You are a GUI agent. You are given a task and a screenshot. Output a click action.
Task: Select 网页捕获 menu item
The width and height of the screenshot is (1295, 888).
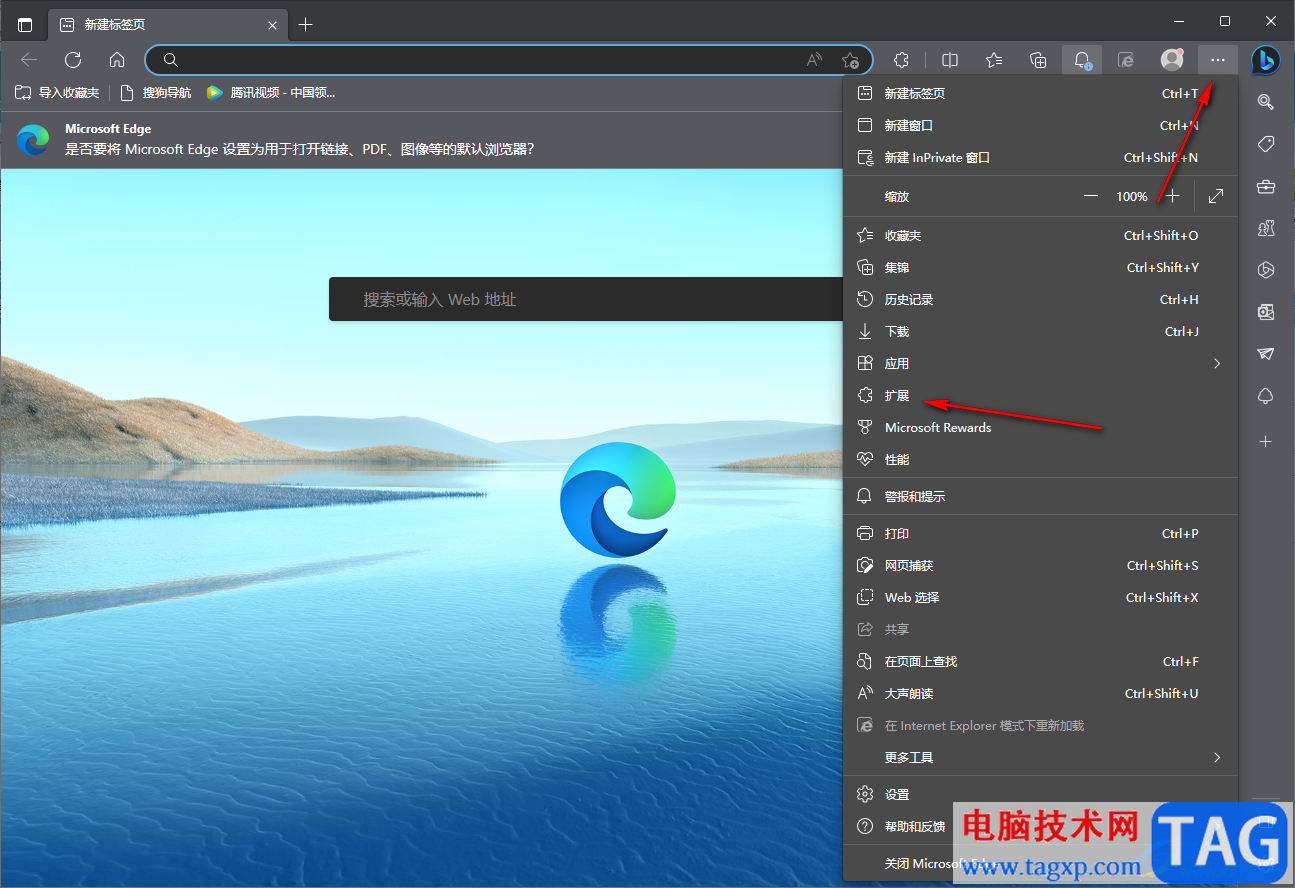pos(1041,565)
